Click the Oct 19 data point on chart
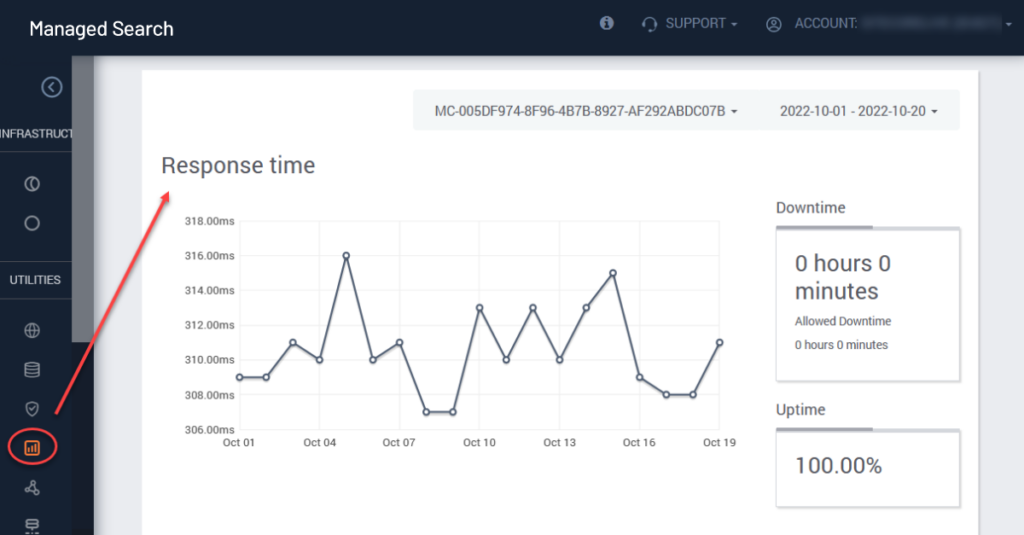 [x=719, y=342]
